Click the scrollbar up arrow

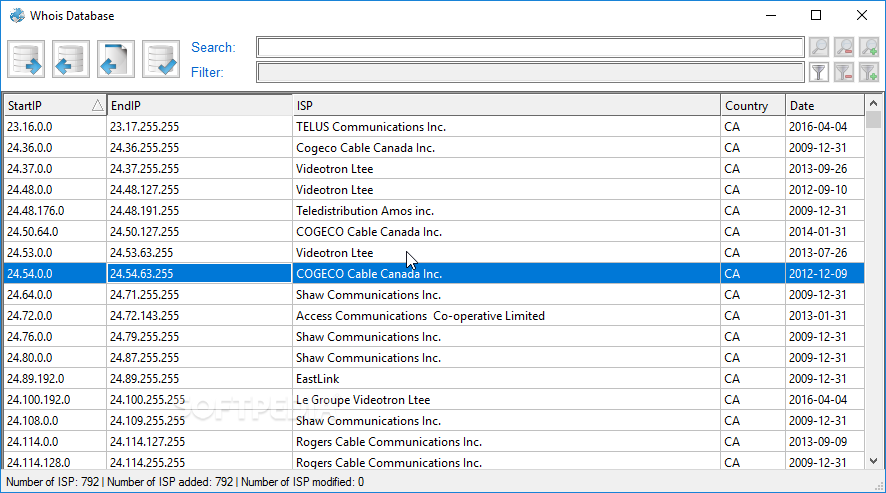[x=874, y=103]
